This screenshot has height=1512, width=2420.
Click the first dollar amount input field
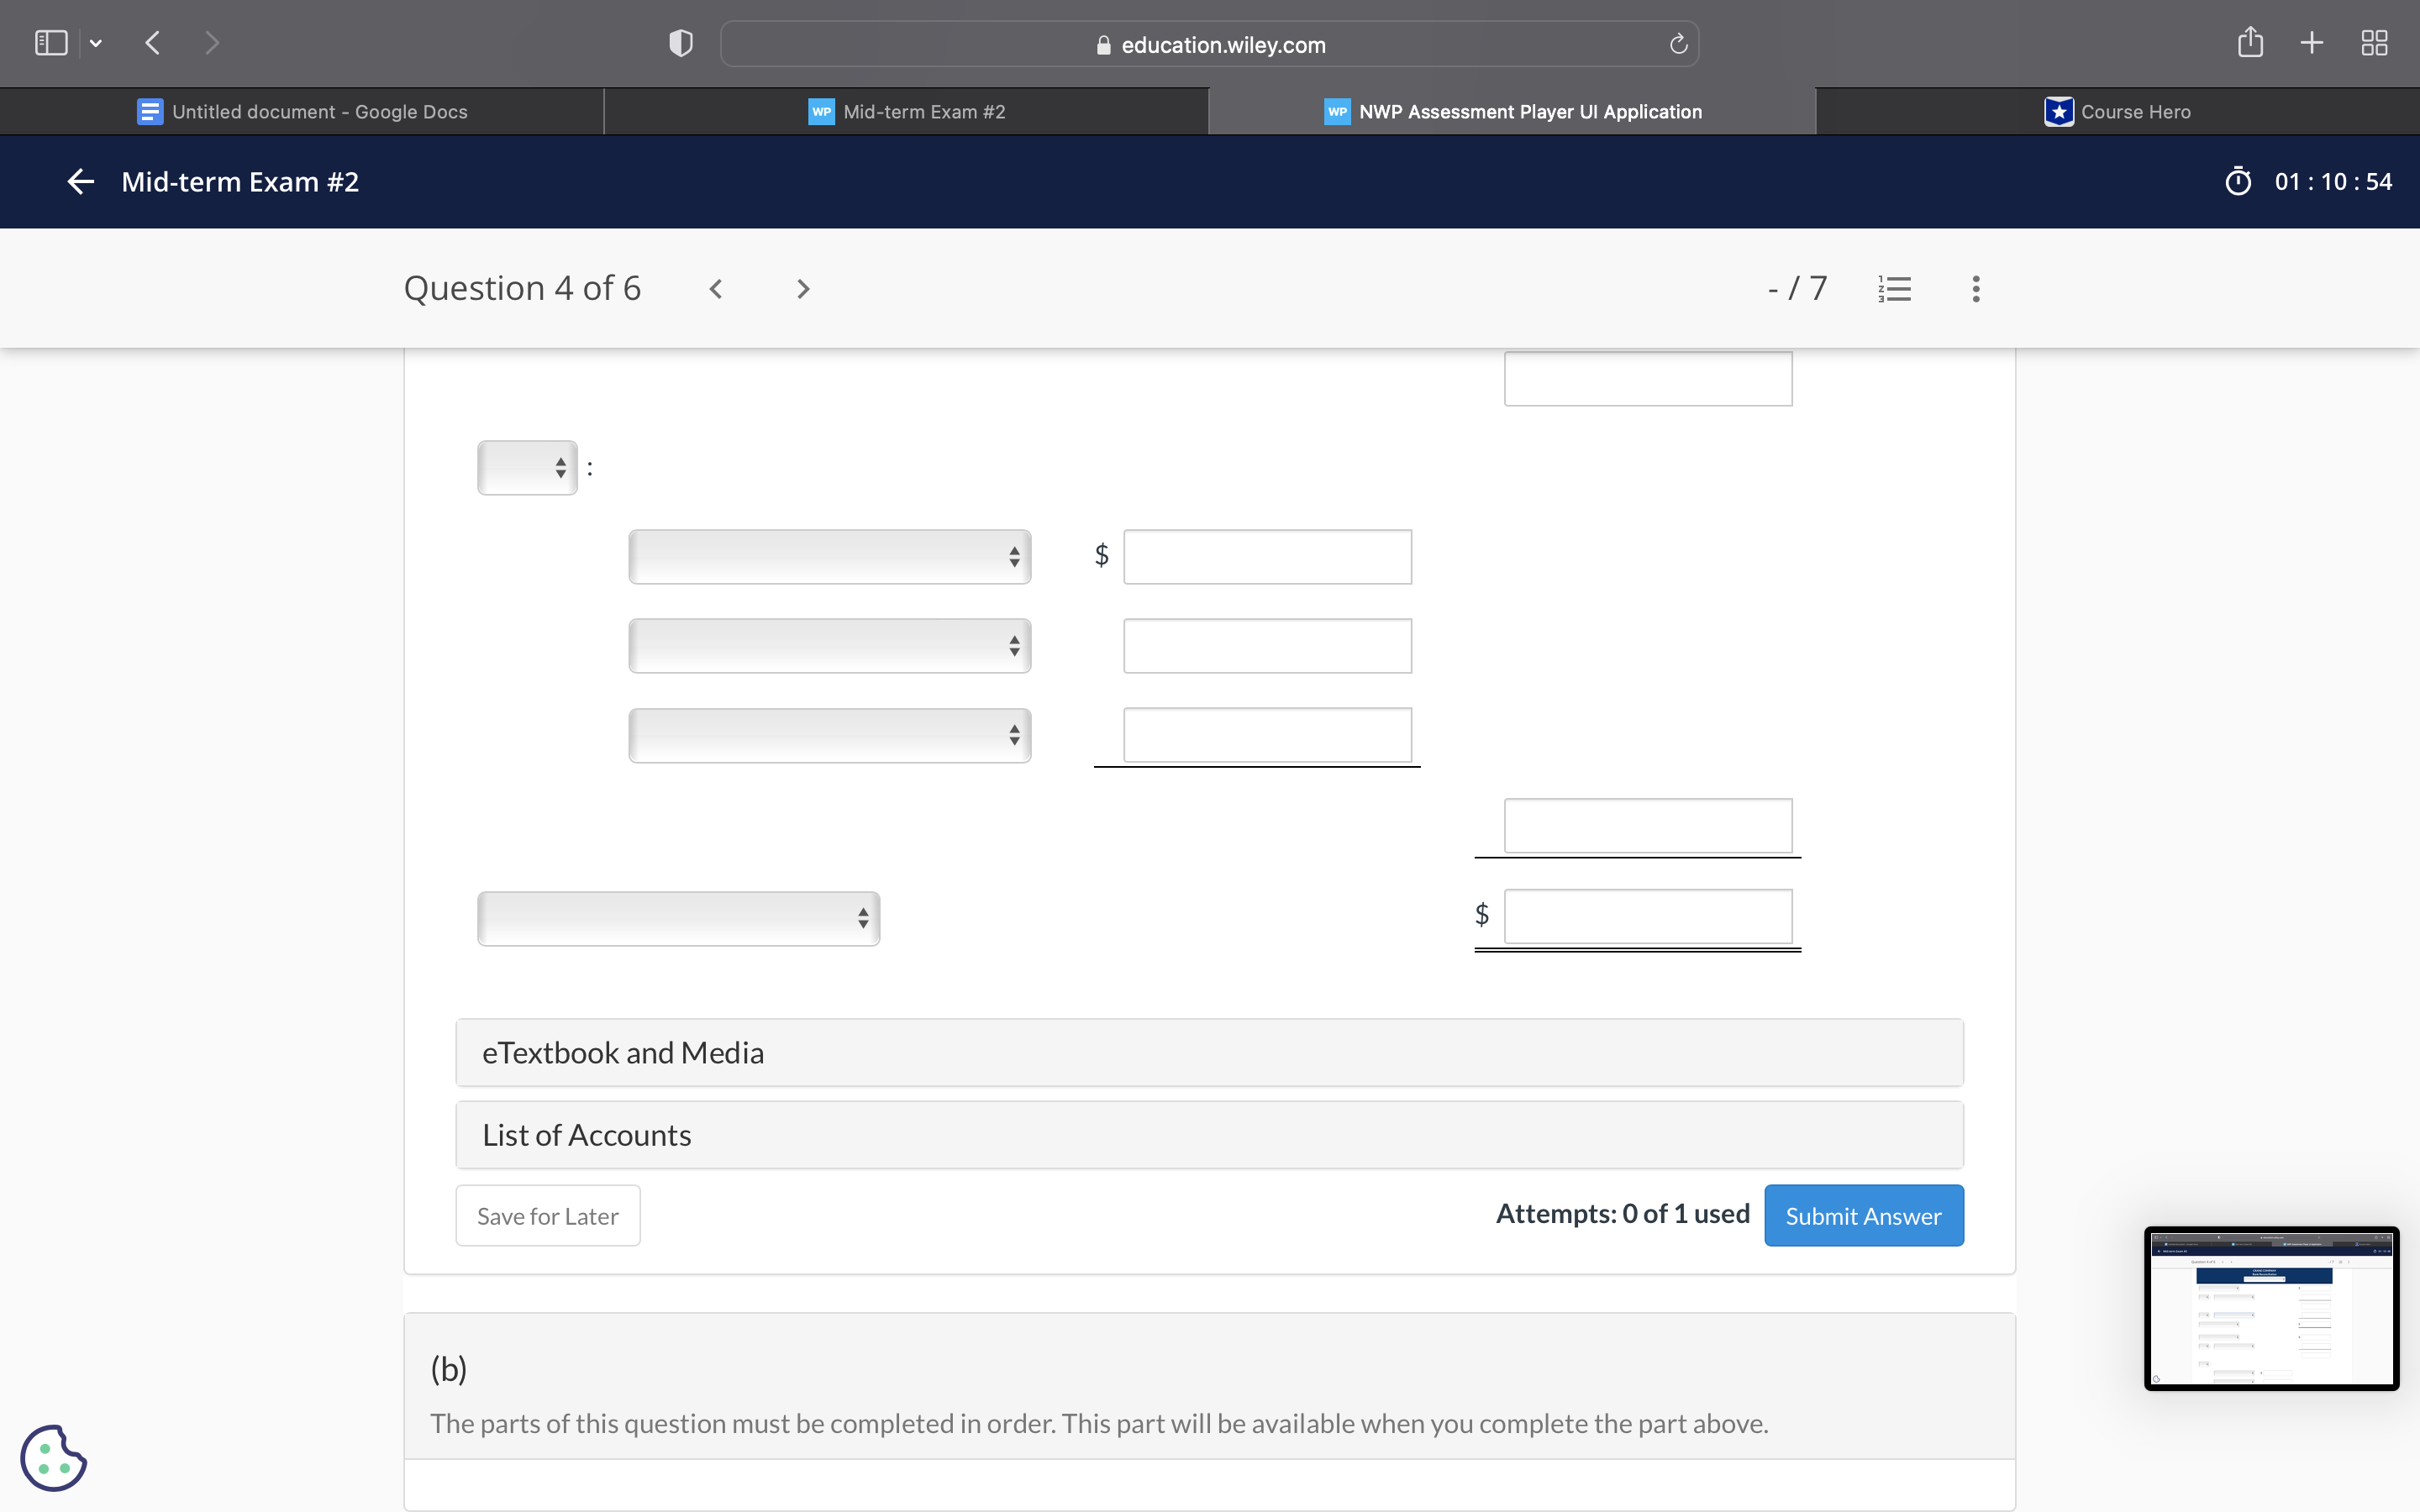coord(1266,556)
